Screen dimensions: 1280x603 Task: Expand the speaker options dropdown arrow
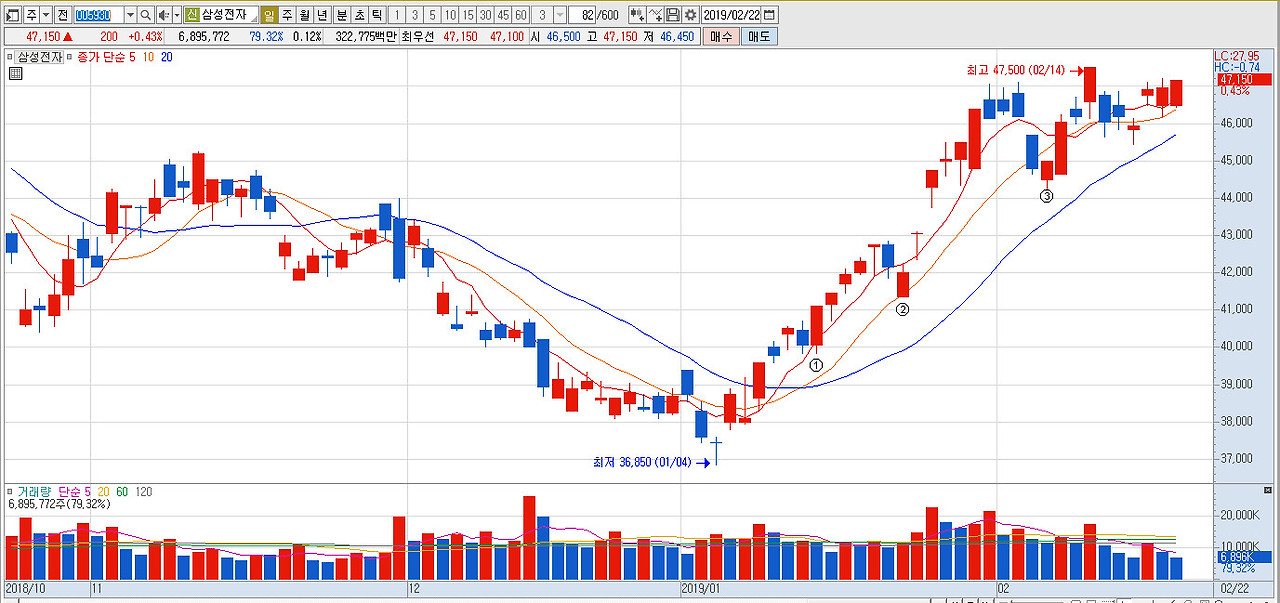pos(177,15)
